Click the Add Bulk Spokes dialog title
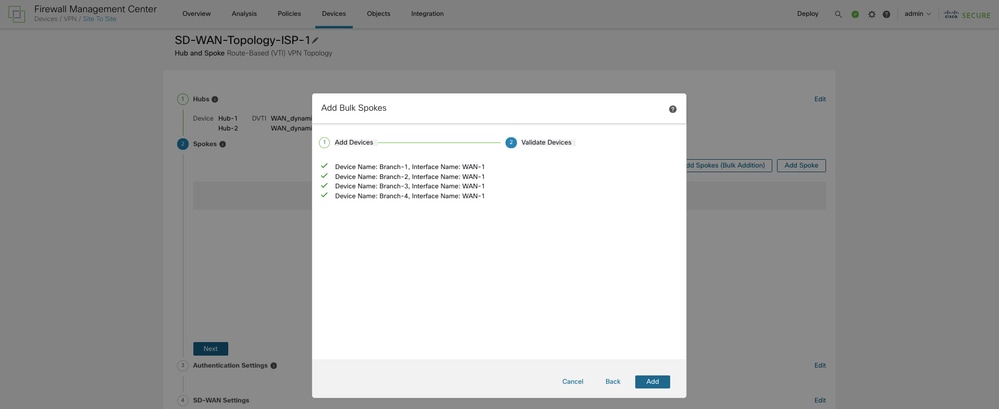The image size is (999, 409). tap(354, 108)
